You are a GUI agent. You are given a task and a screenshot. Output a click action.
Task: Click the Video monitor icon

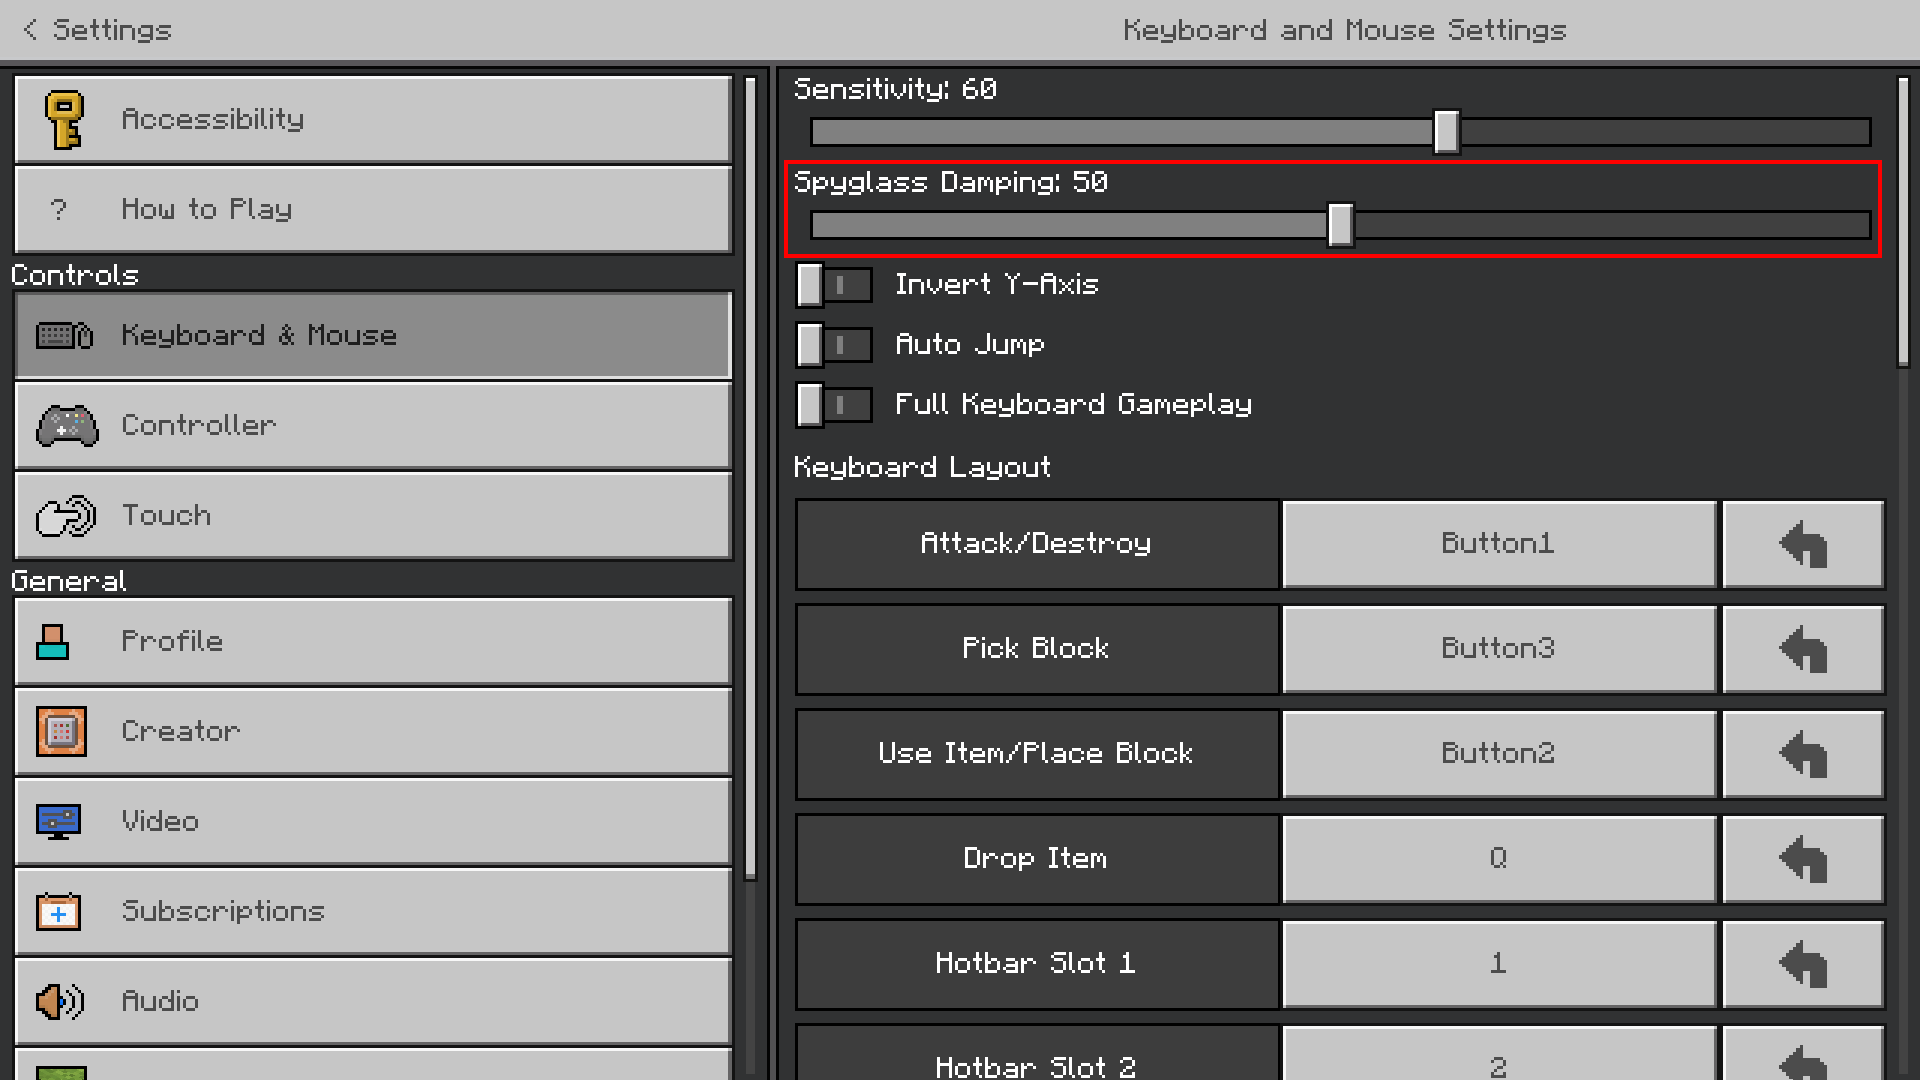[x=58, y=821]
